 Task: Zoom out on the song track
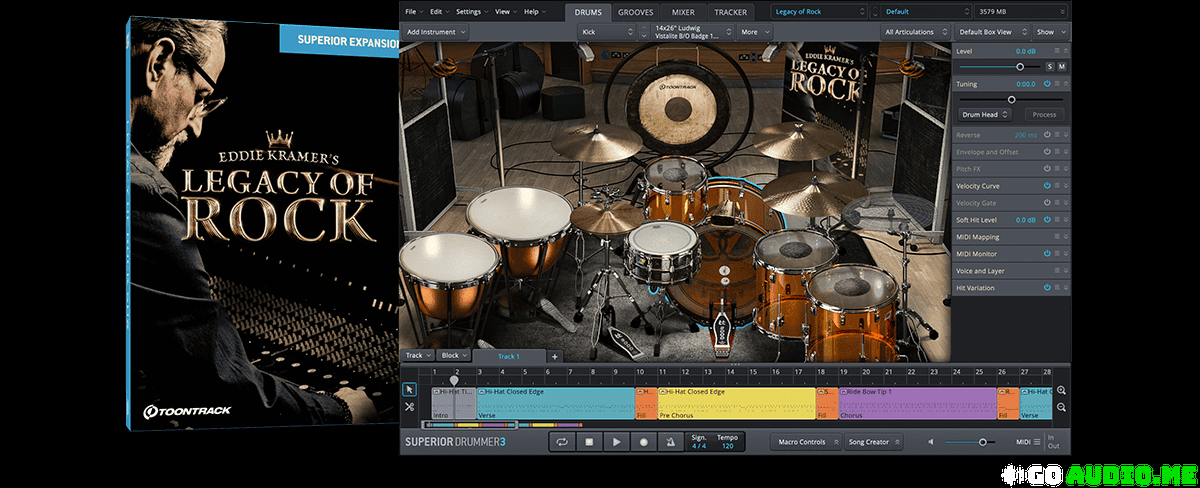coord(1061,407)
